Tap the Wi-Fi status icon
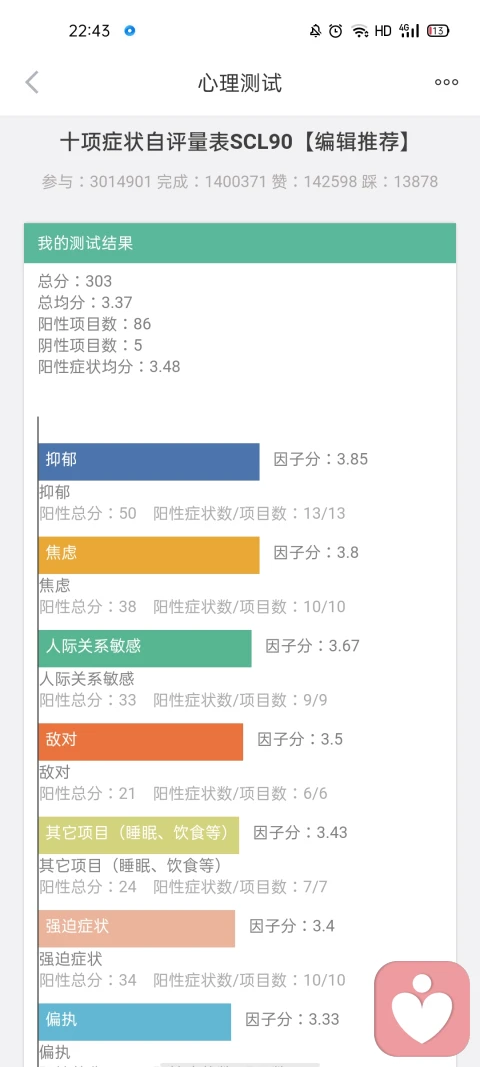The width and height of the screenshot is (480, 1067). click(359, 31)
